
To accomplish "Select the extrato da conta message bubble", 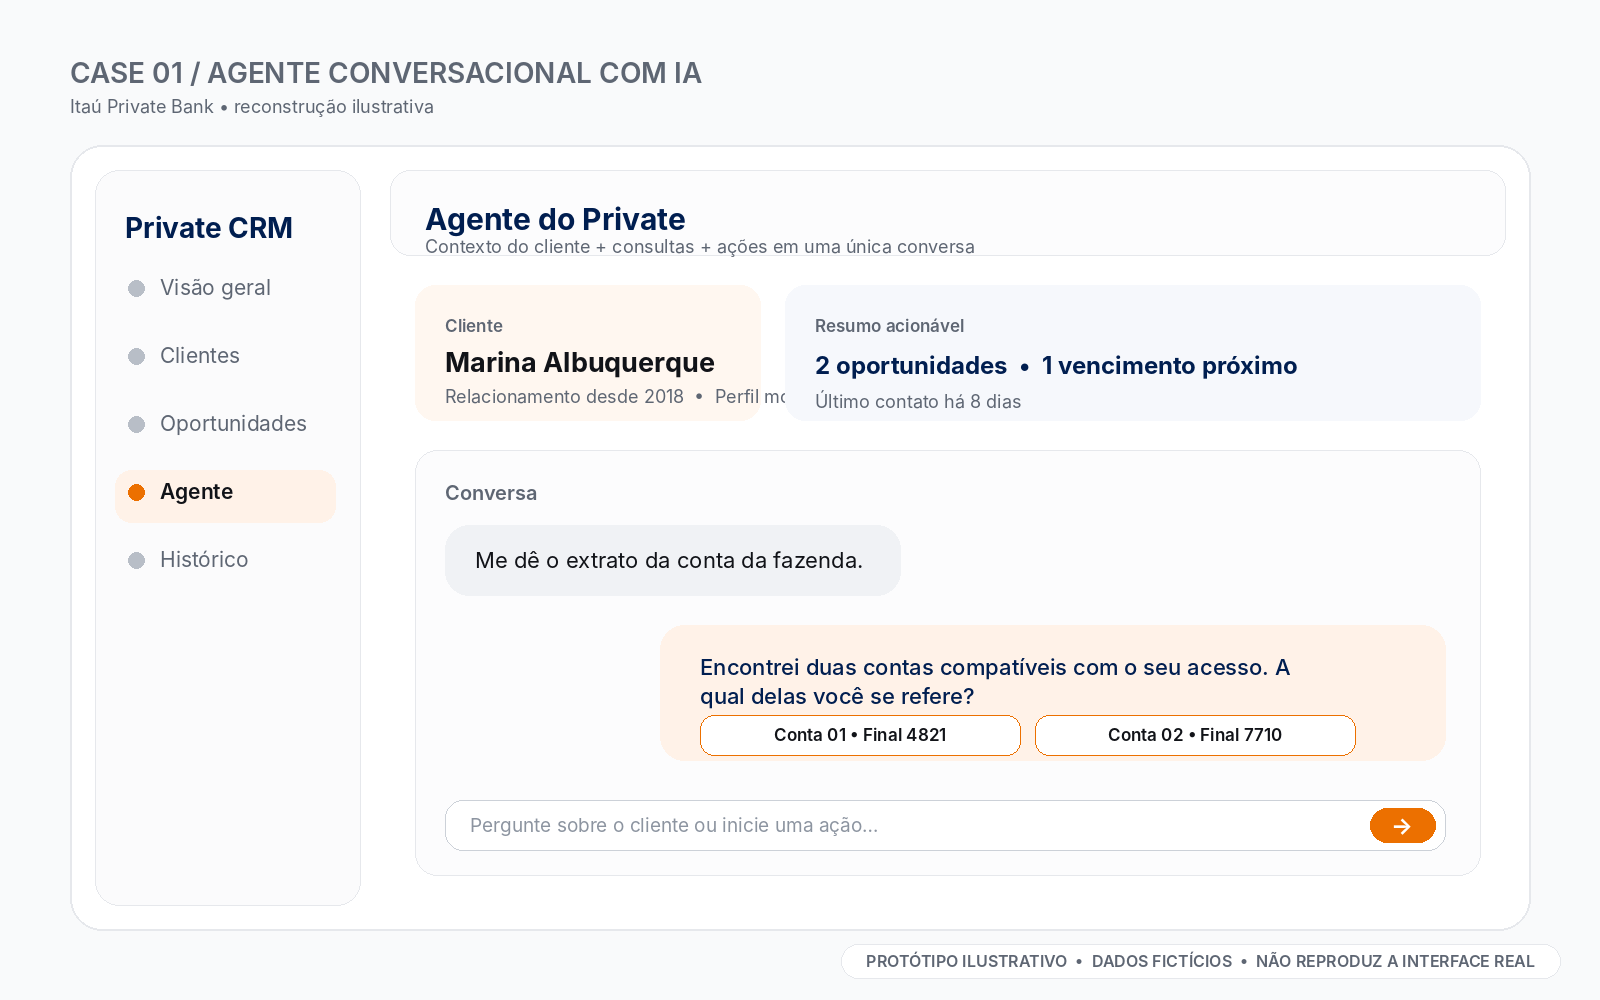I will tap(673, 561).
